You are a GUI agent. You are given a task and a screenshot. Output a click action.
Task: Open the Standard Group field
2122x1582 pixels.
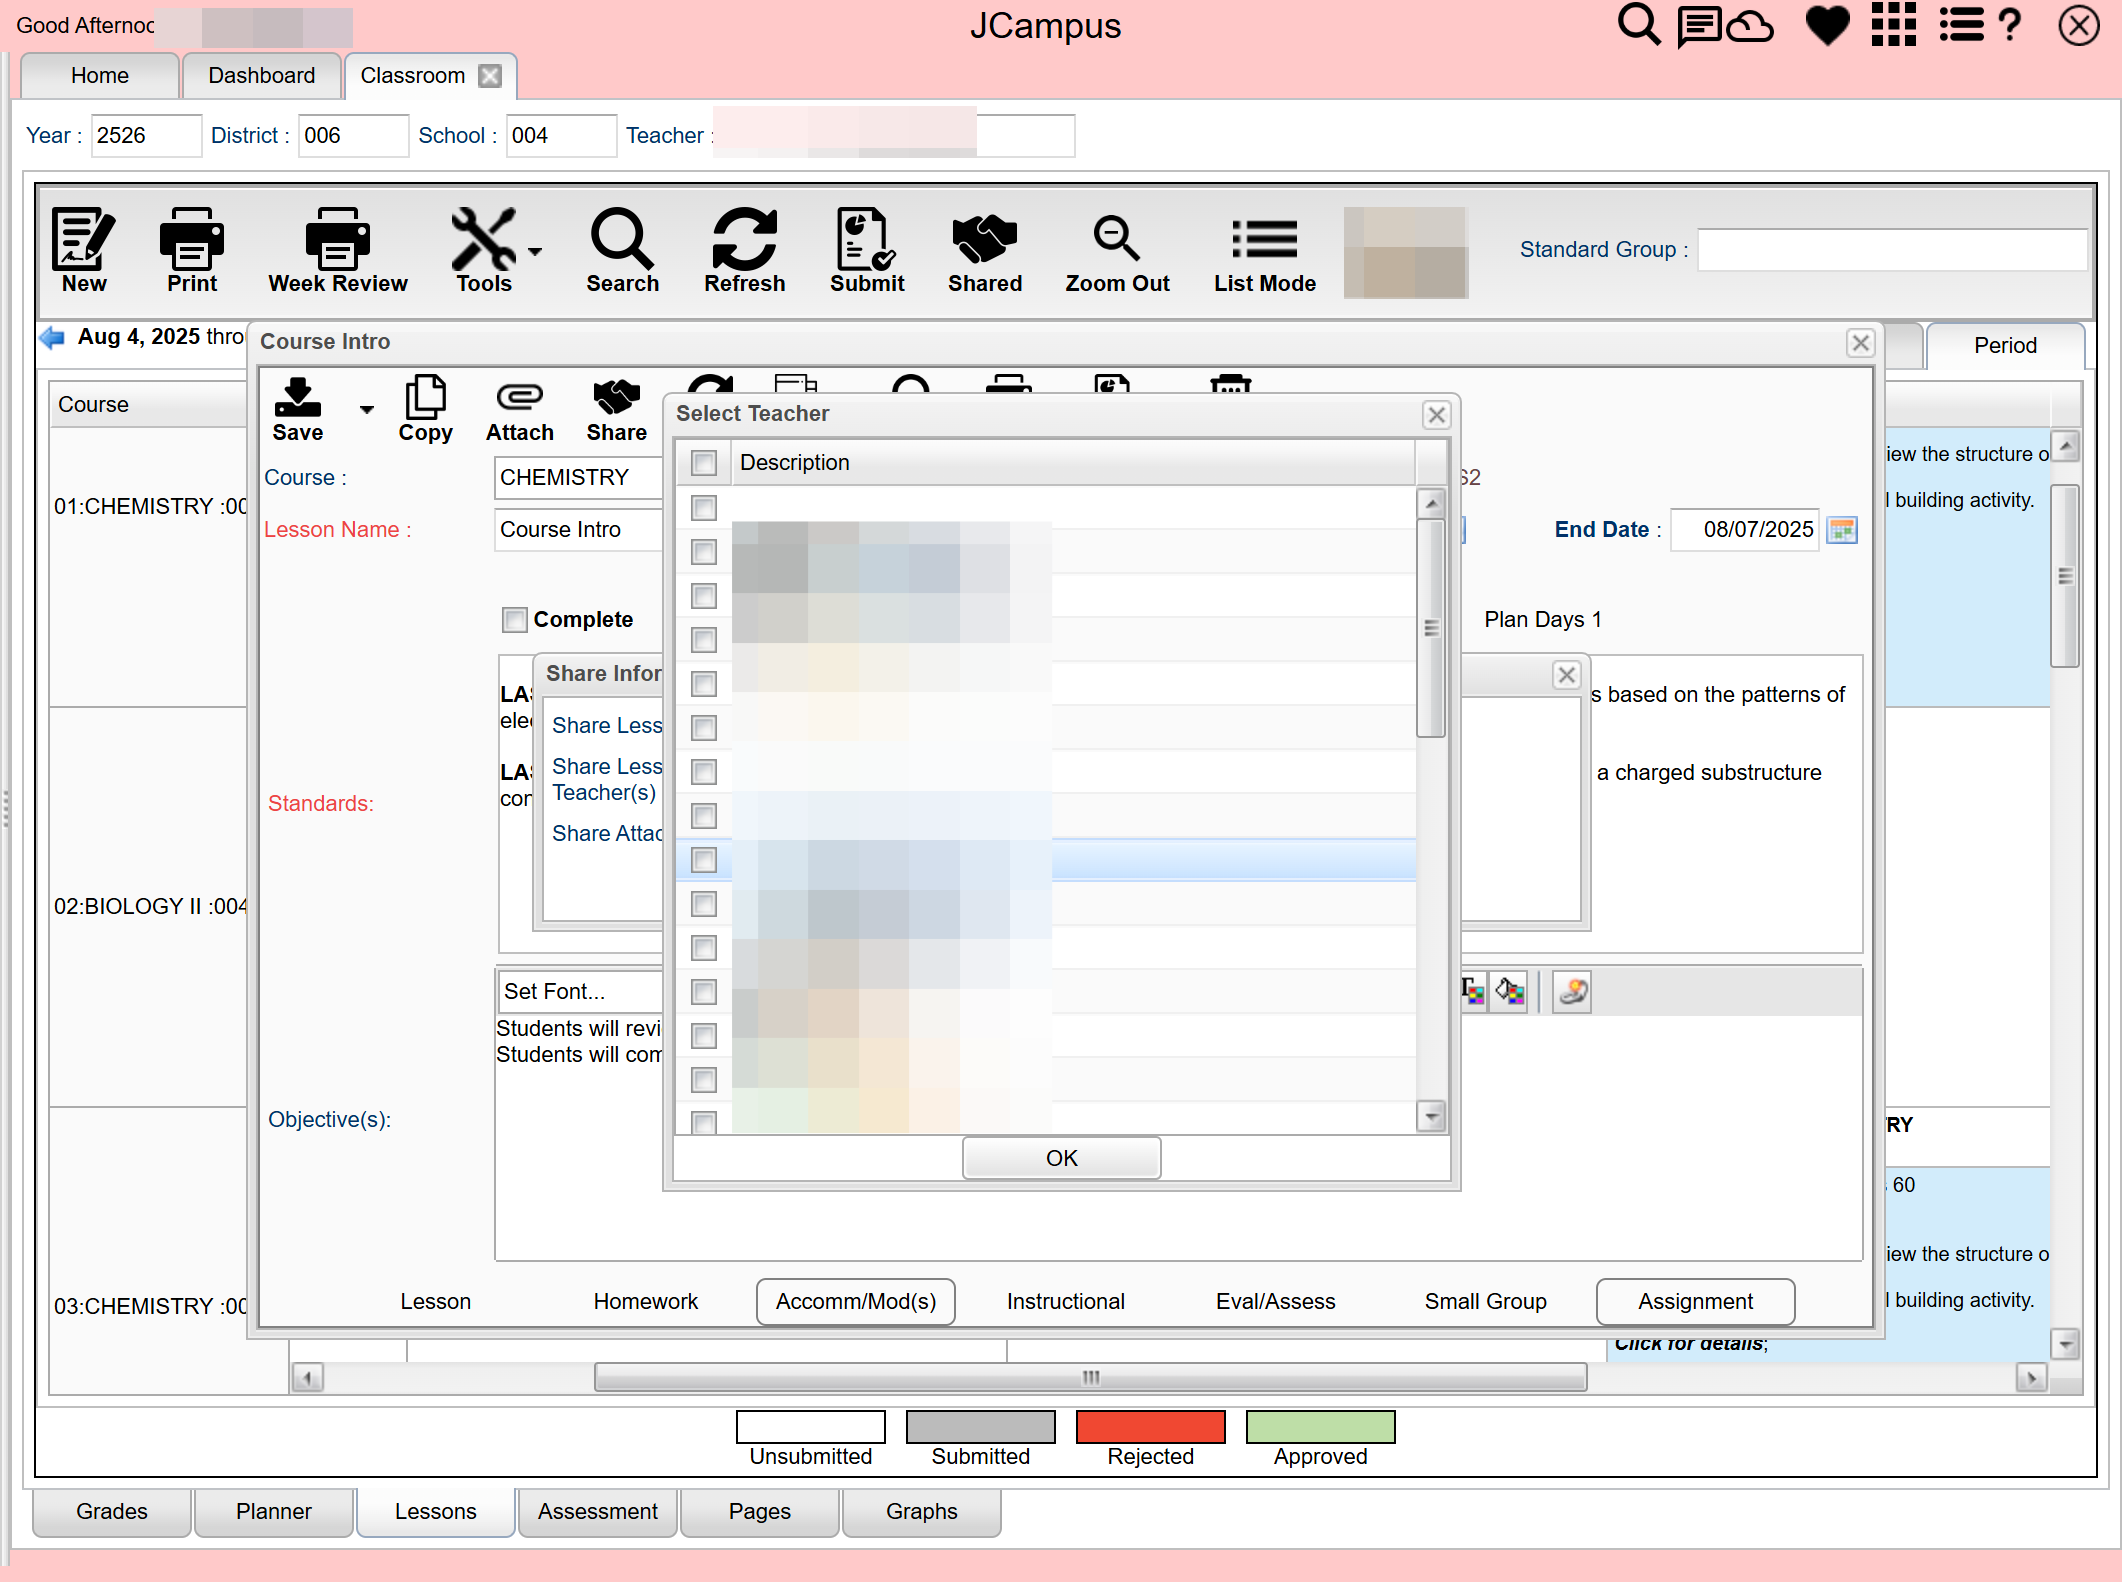pos(1892,250)
